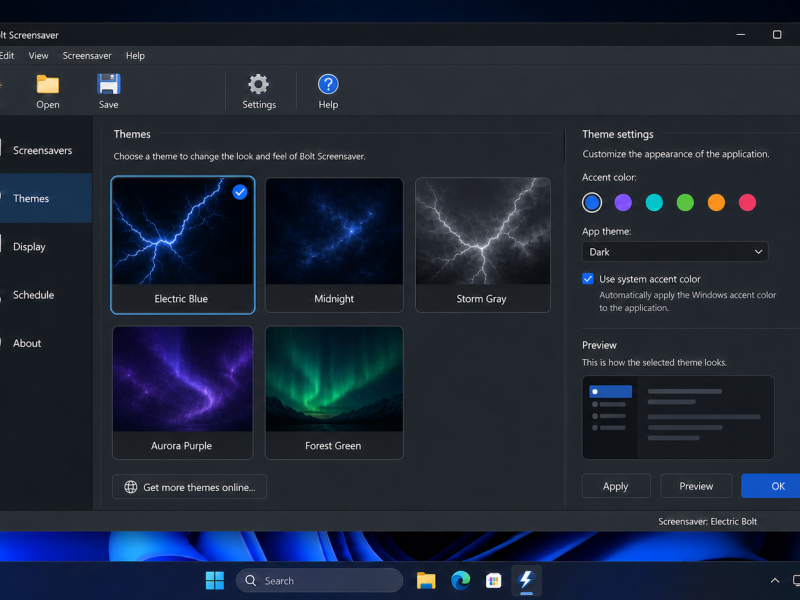
Task: Select the Storm Gray theme thumbnail
Action: pos(483,245)
